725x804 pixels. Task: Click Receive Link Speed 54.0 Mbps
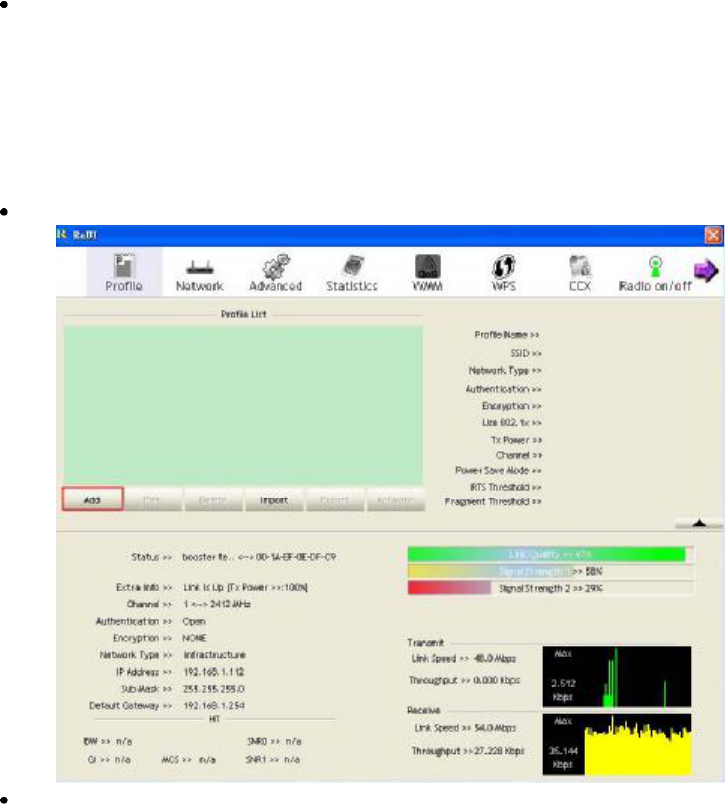click(x=465, y=728)
